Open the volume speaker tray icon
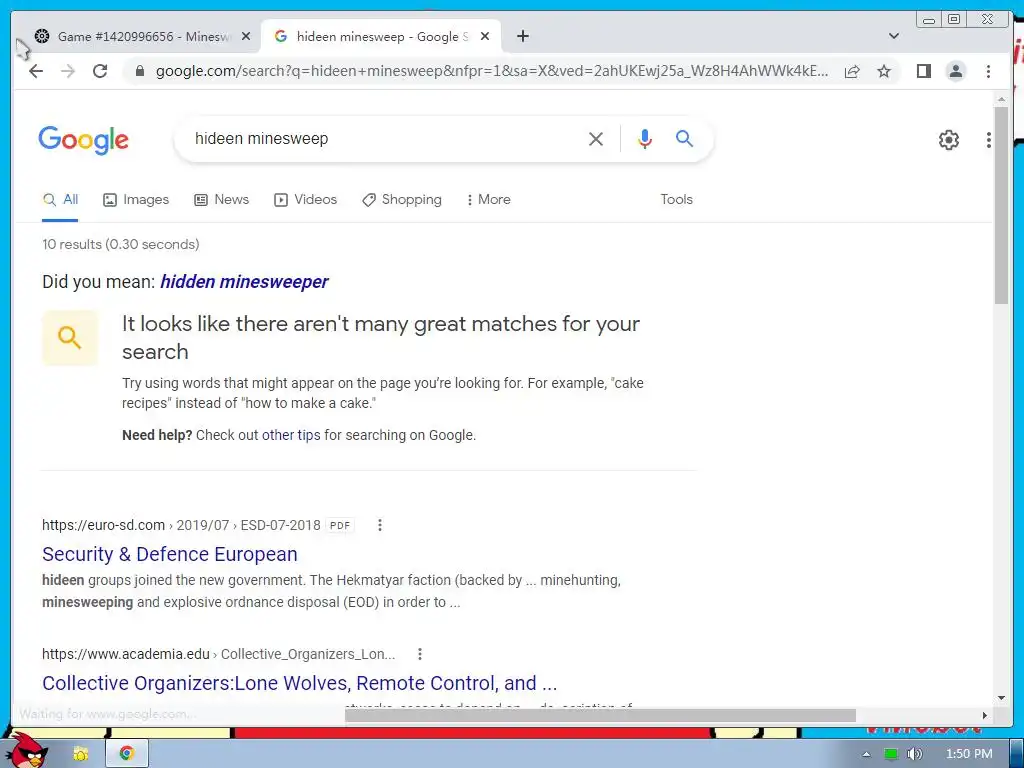1024x768 pixels. click(x=914, y=754)
